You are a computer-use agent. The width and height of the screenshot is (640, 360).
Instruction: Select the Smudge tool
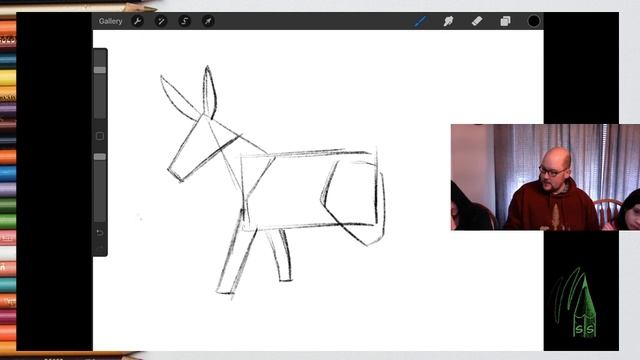[x=448, y=21]
